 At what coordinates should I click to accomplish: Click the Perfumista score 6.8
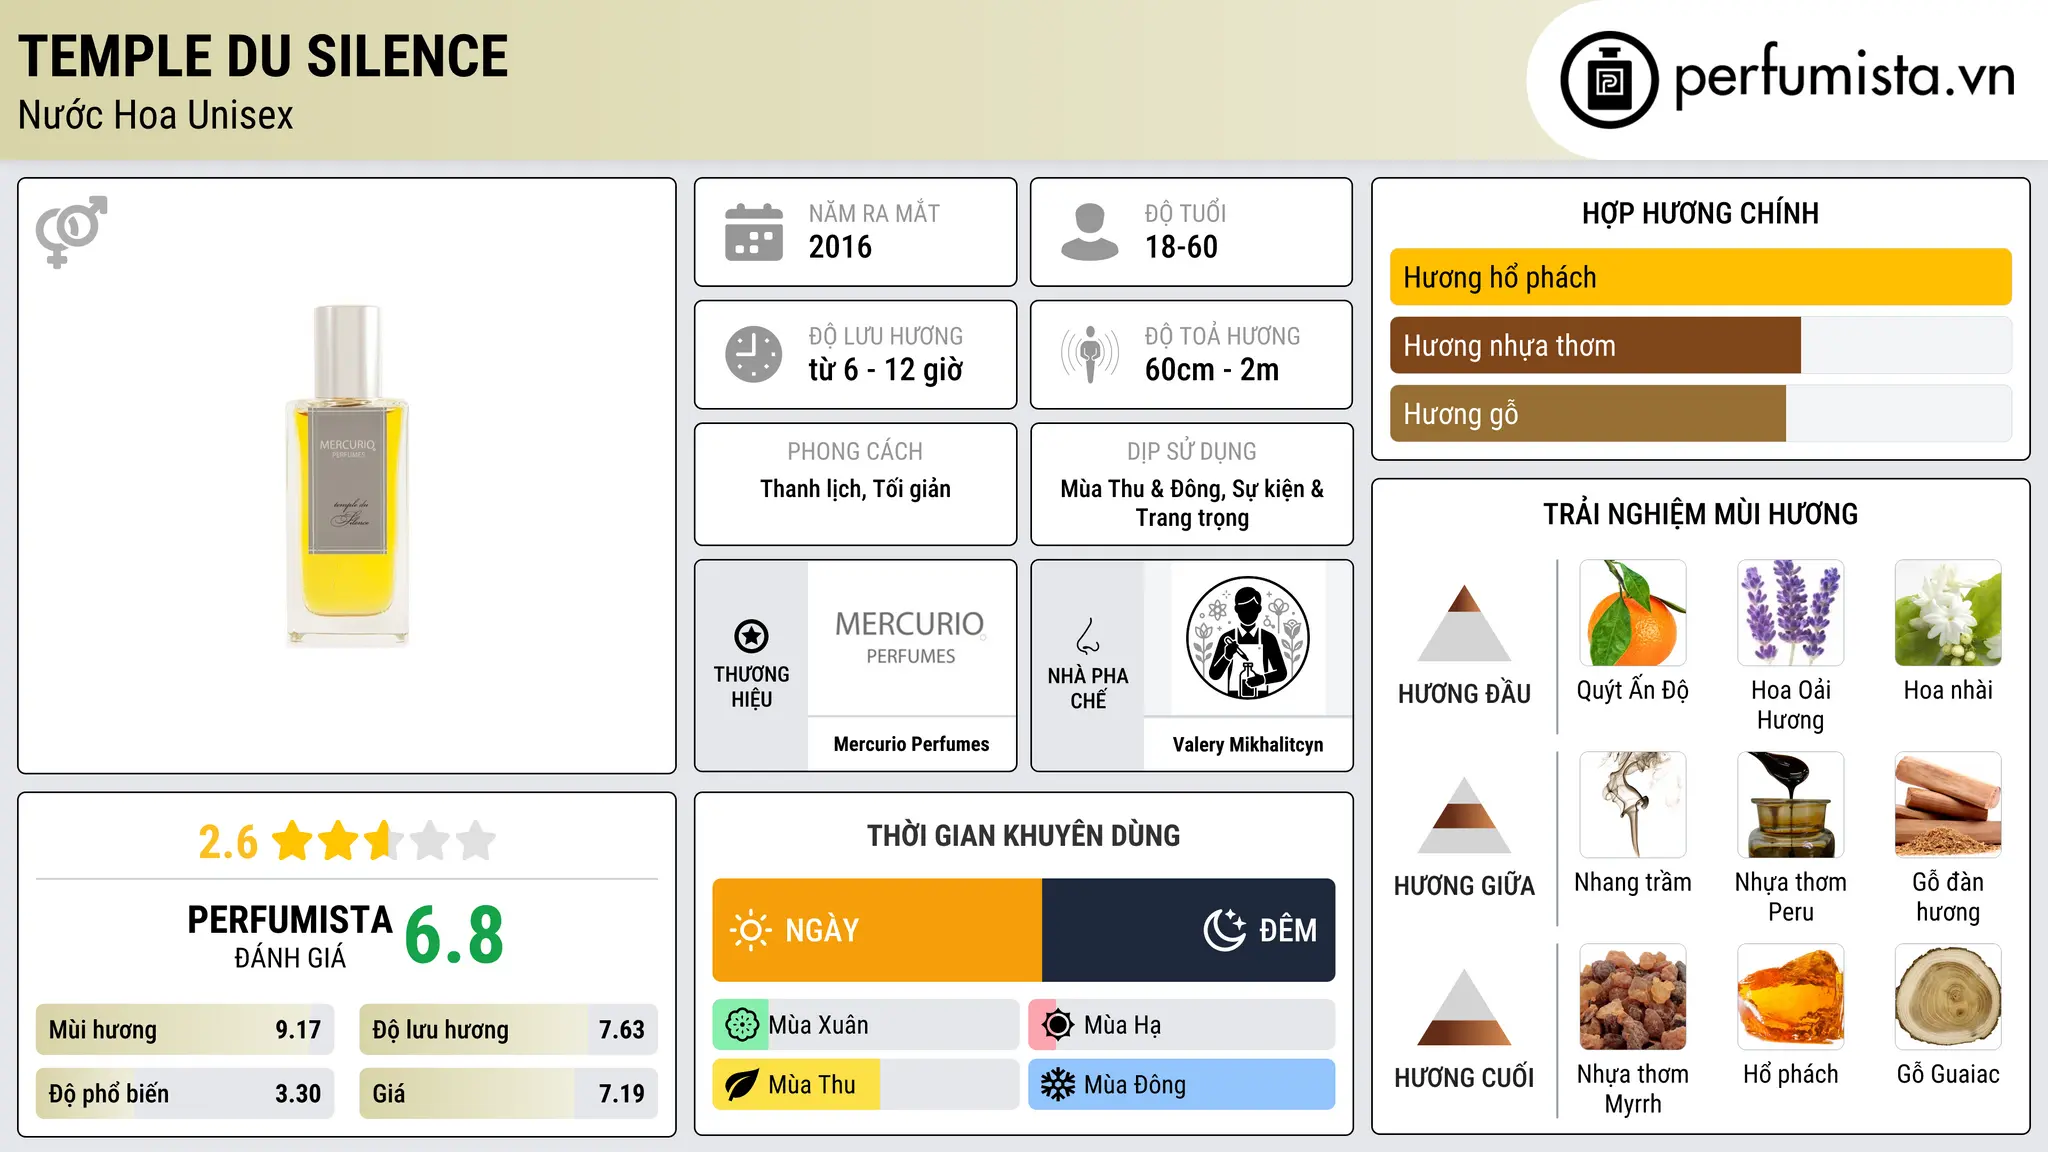coord(454,935)
